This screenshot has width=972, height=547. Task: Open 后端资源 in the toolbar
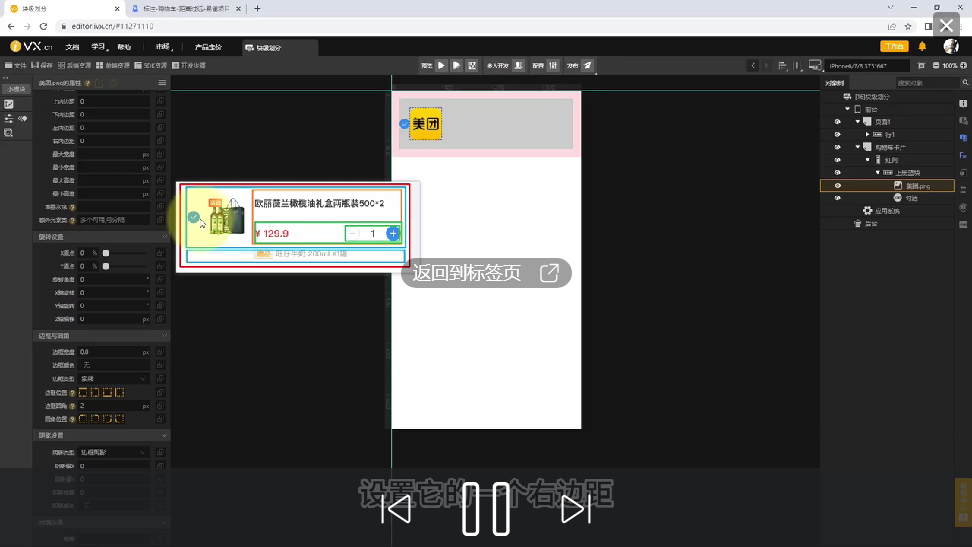pyautogui.click(x=74, y=65)
